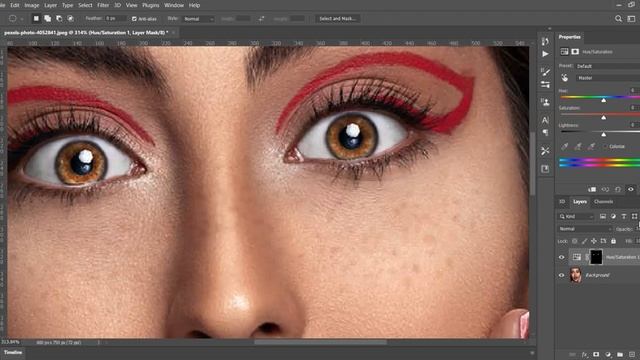Click the Saturation slider handle
This screenshot has width=640, height=360.
pyautogui.click(x=604, y=118)
